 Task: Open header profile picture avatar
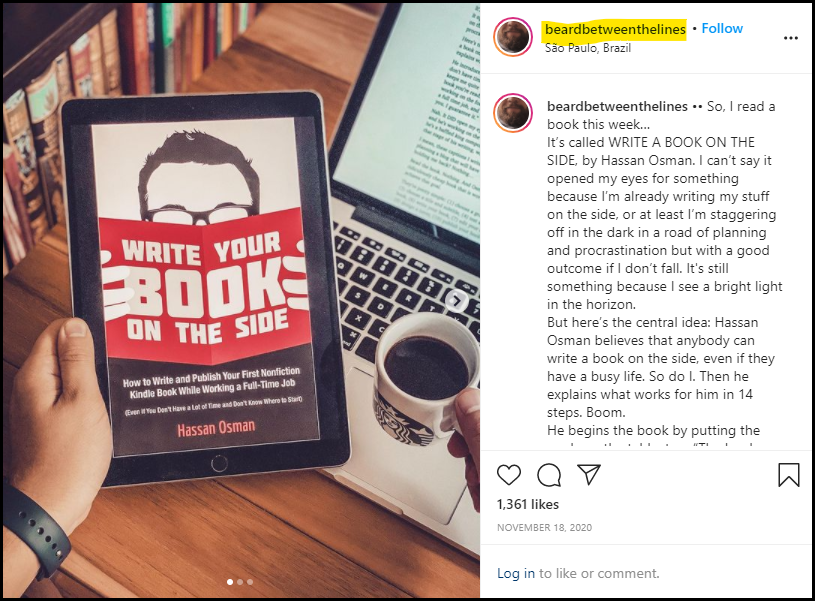click(x=513, y=37)
